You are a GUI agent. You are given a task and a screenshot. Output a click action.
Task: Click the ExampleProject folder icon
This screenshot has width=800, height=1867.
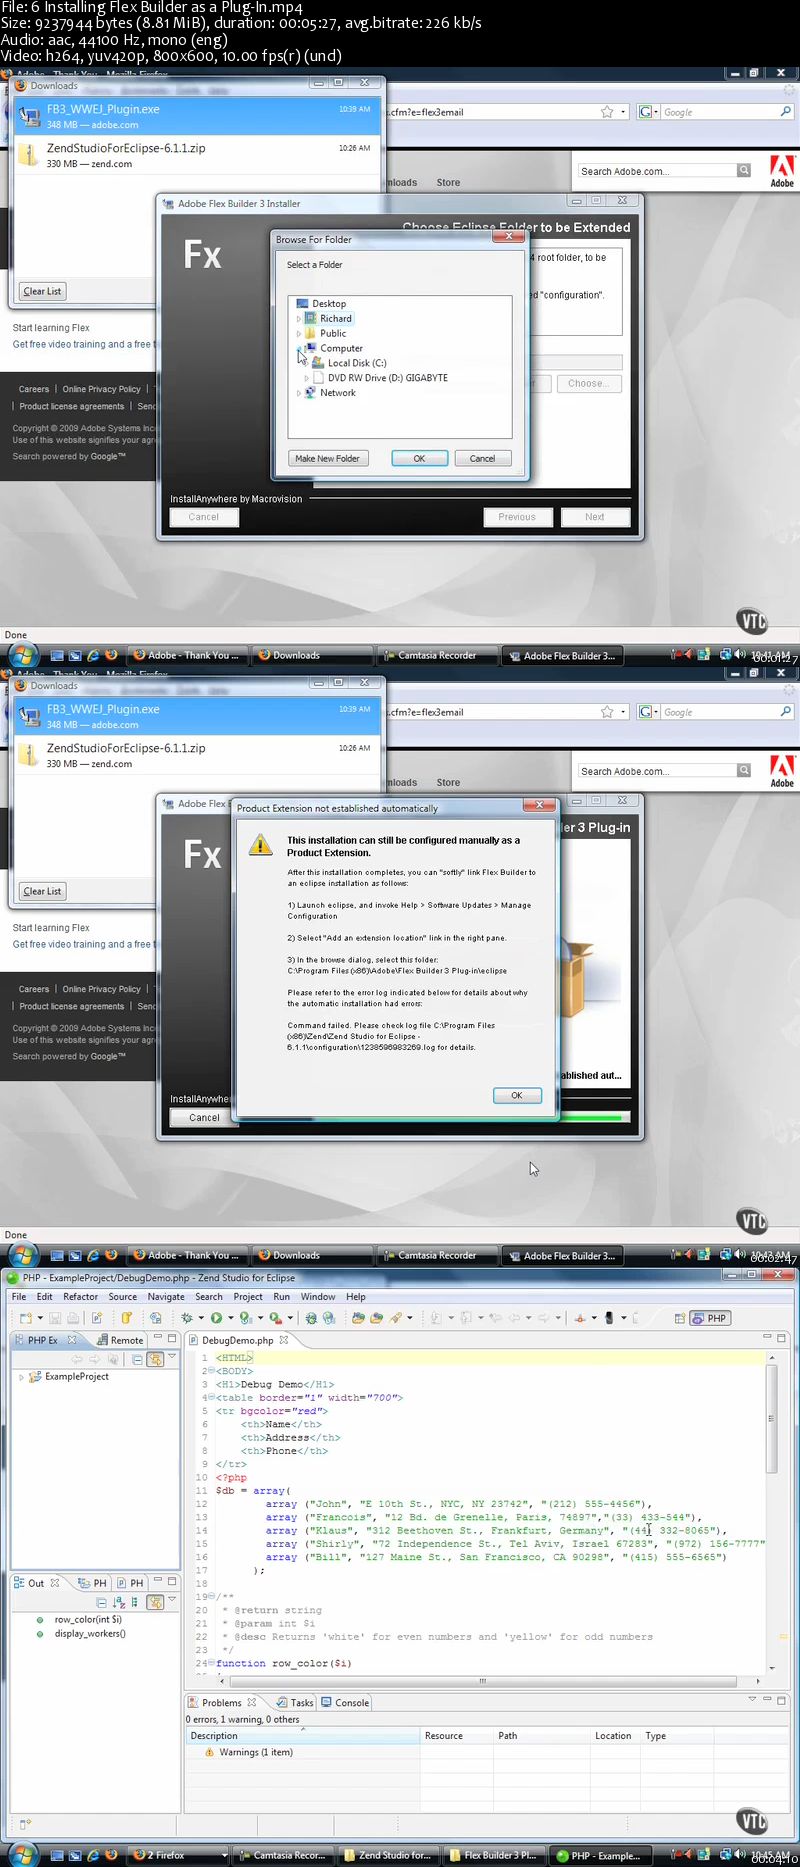point(35,1377)
